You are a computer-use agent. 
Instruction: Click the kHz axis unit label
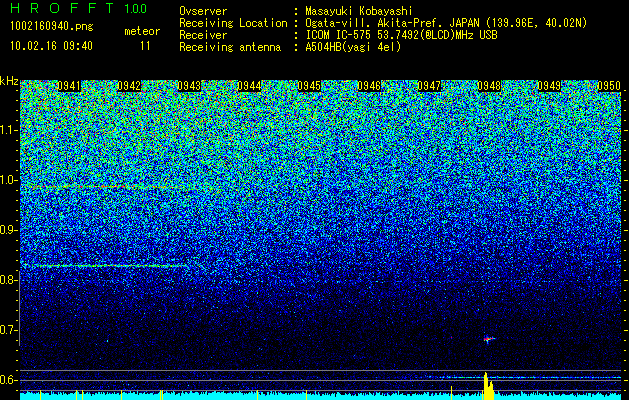pos(9,81)
